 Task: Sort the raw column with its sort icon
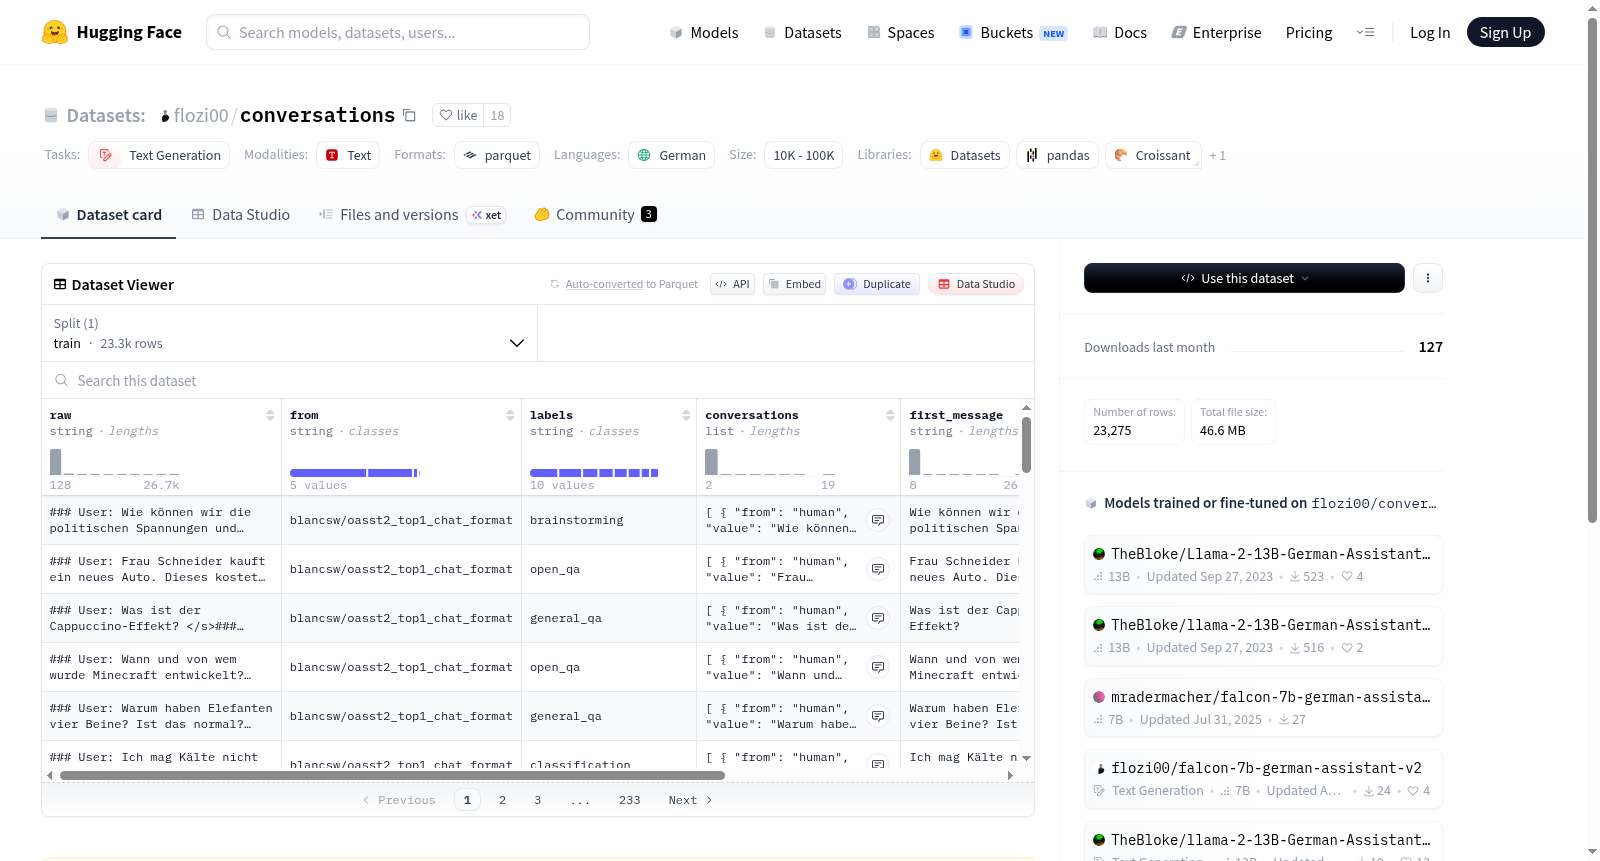(x=270, y=415)
